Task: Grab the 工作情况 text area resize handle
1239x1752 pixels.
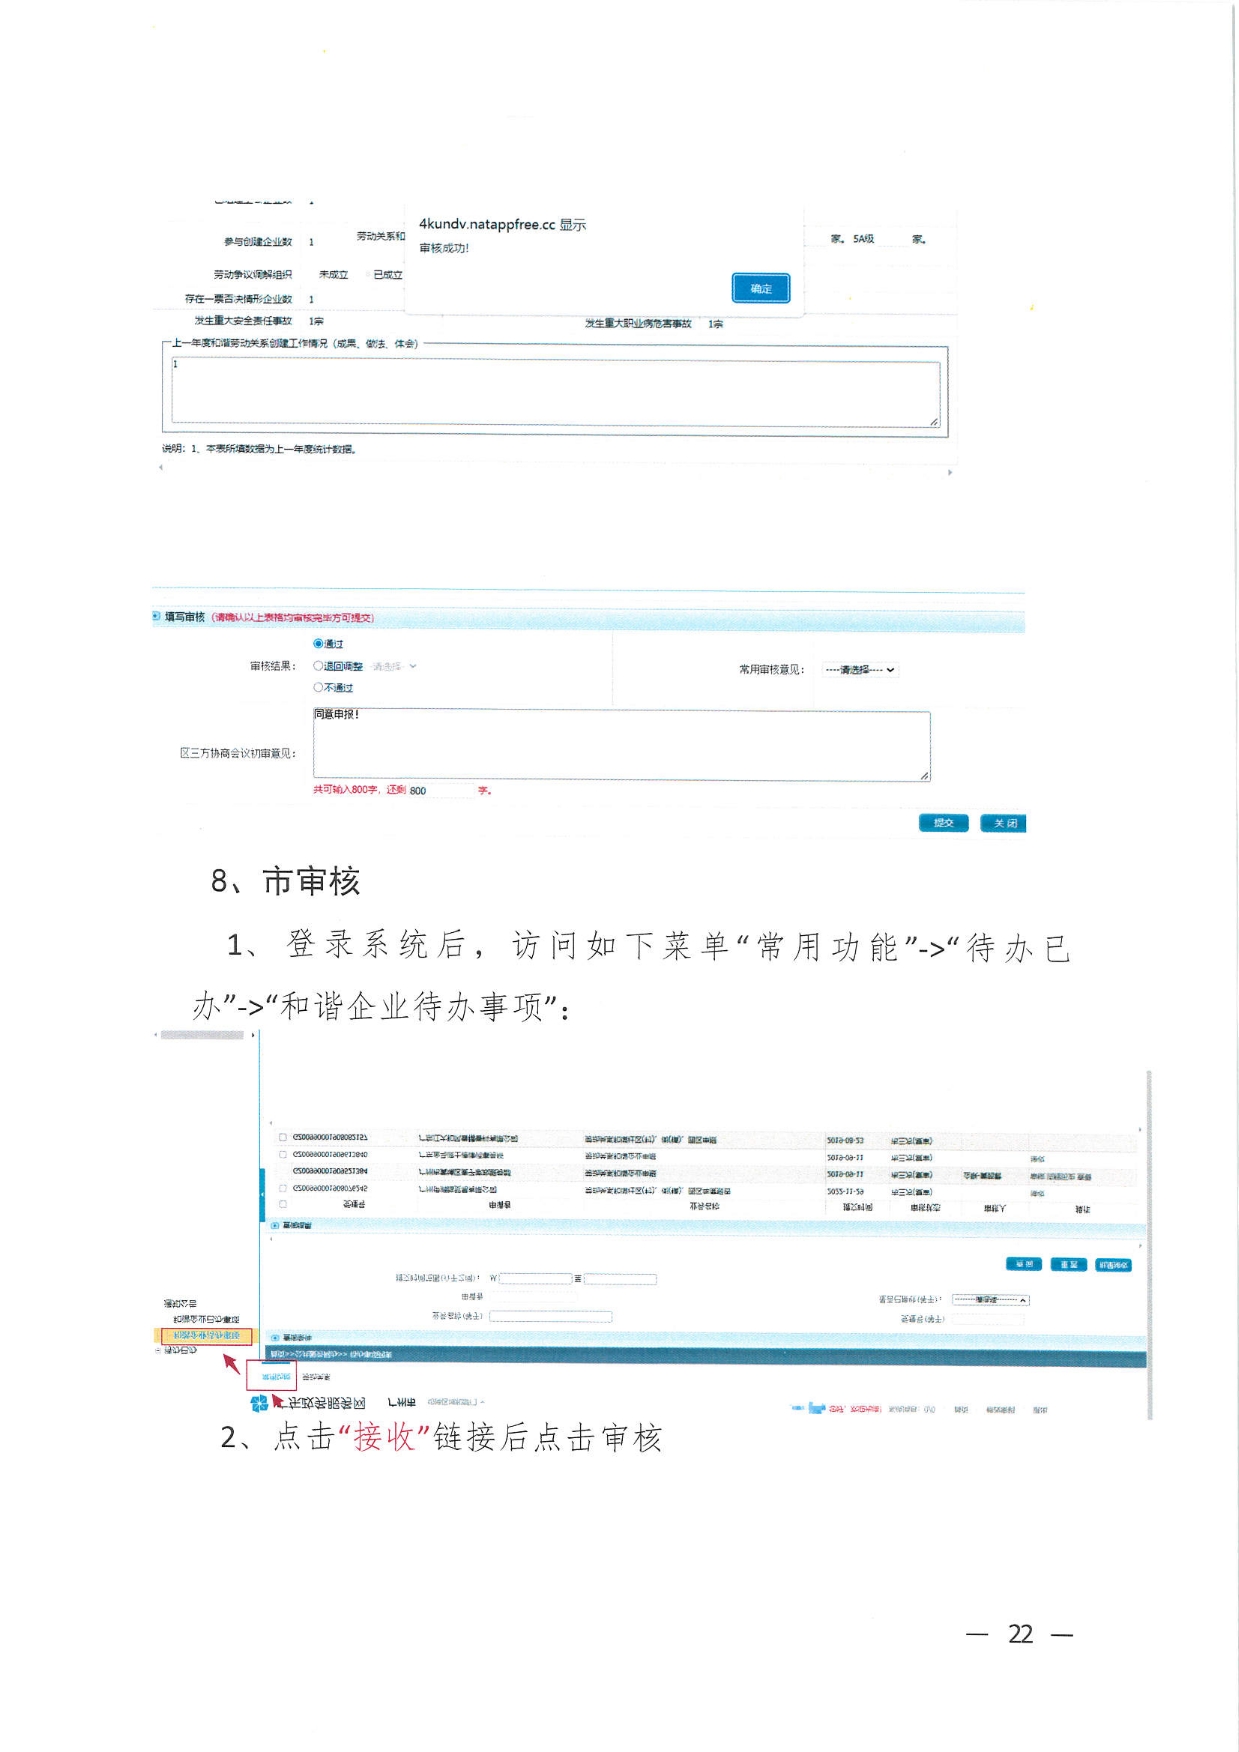Action: (x=934, y=421)
